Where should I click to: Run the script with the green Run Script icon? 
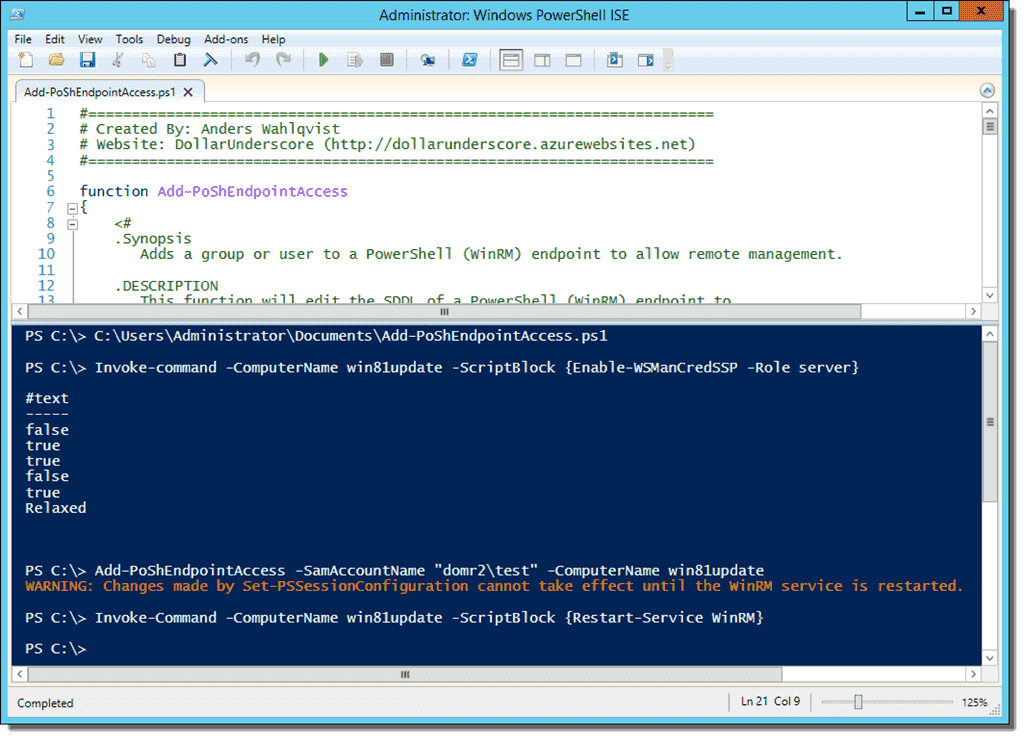pyautogui.click(x=323, y=60)
